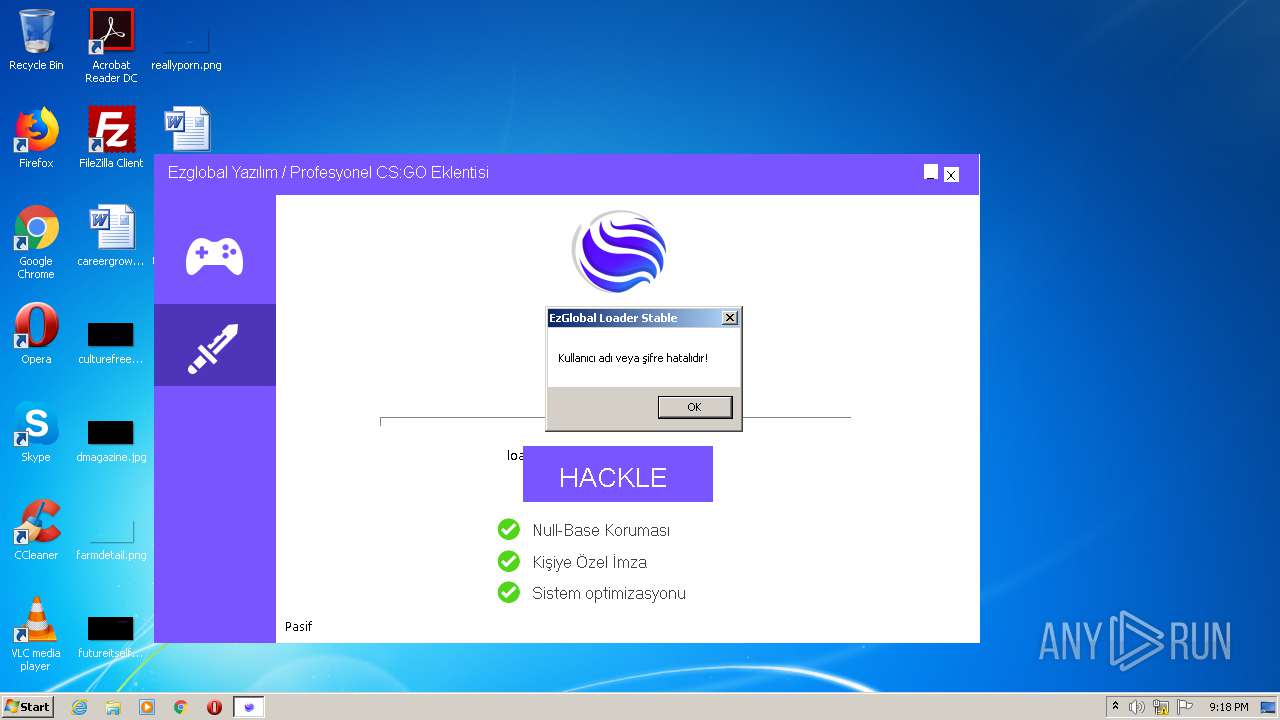Click the Sistem optimizasyonu green checkmark
Screen dimensions: 1280x720
[509, 593]
